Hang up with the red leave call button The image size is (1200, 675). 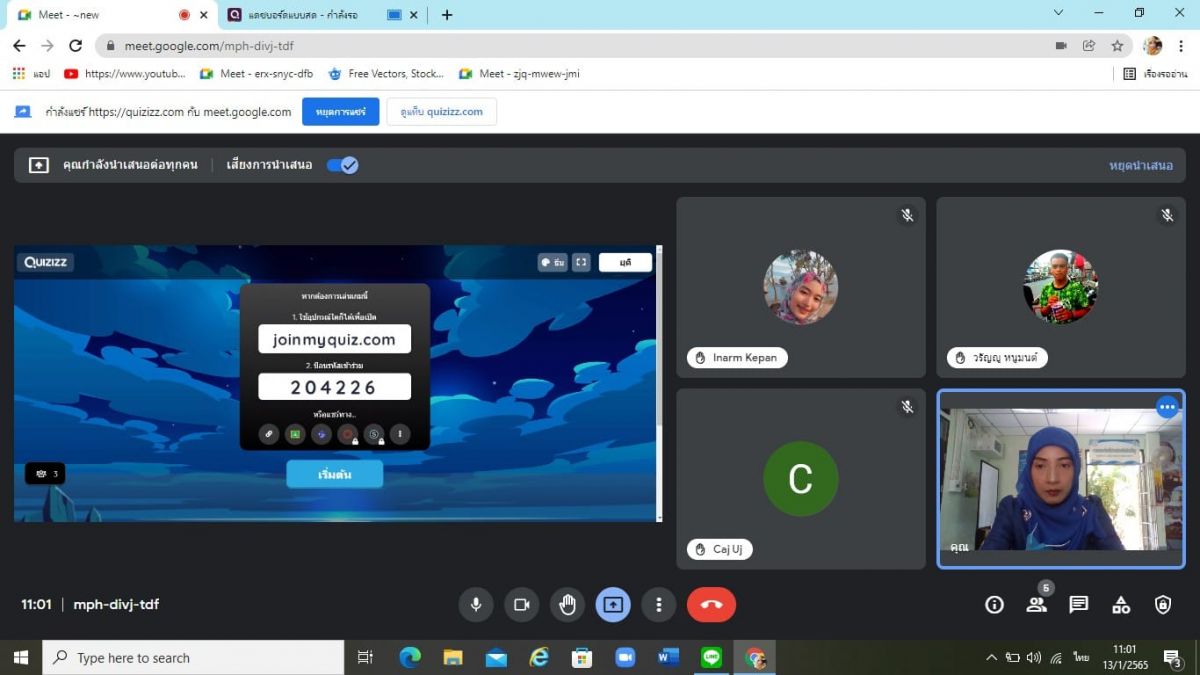[711, 604]
